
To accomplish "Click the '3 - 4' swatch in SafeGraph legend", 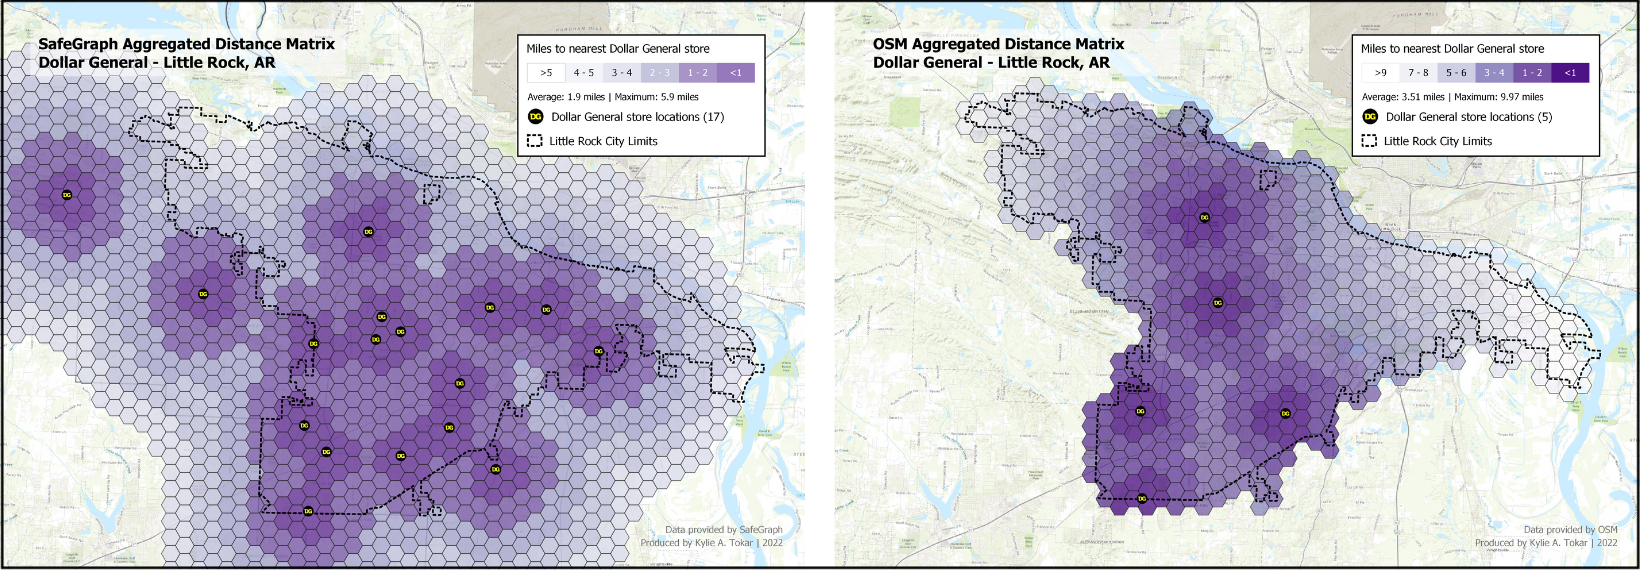I will 622,73.
